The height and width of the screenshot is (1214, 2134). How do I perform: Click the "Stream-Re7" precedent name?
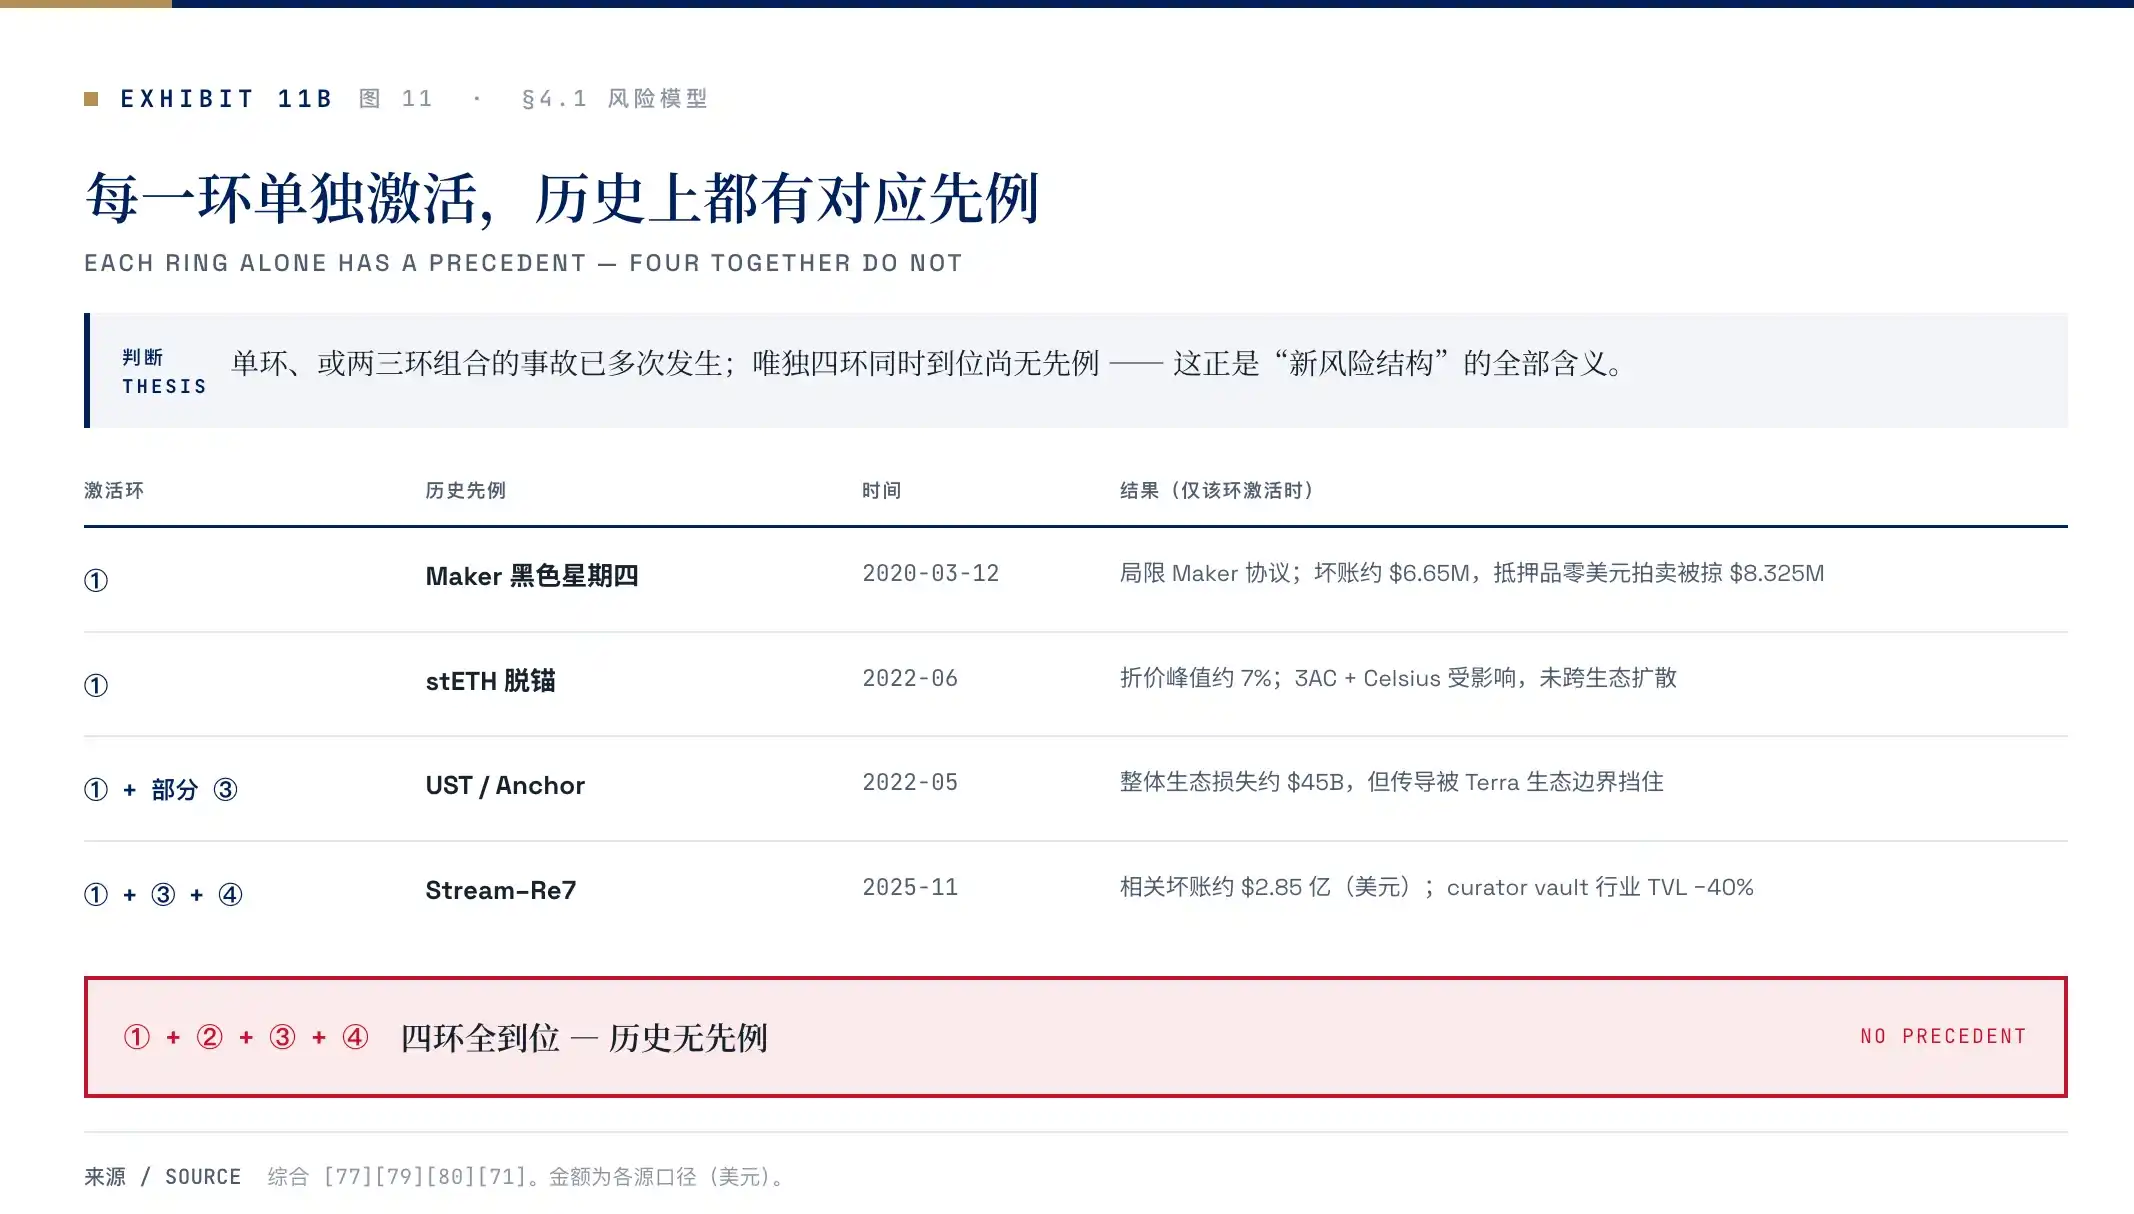point(501,890)
